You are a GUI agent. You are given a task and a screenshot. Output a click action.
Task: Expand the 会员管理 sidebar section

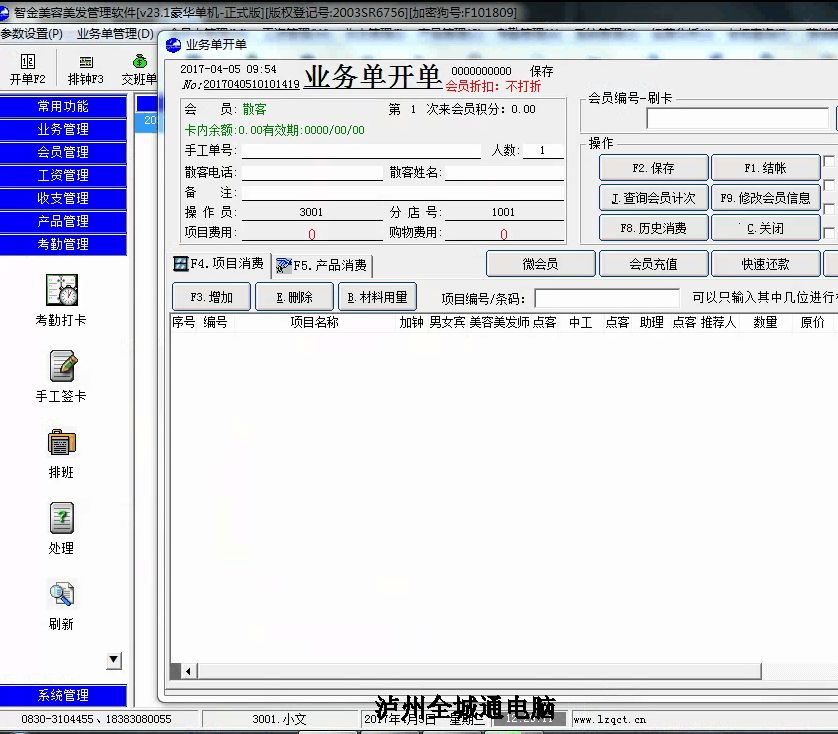(x=63, y=152)
